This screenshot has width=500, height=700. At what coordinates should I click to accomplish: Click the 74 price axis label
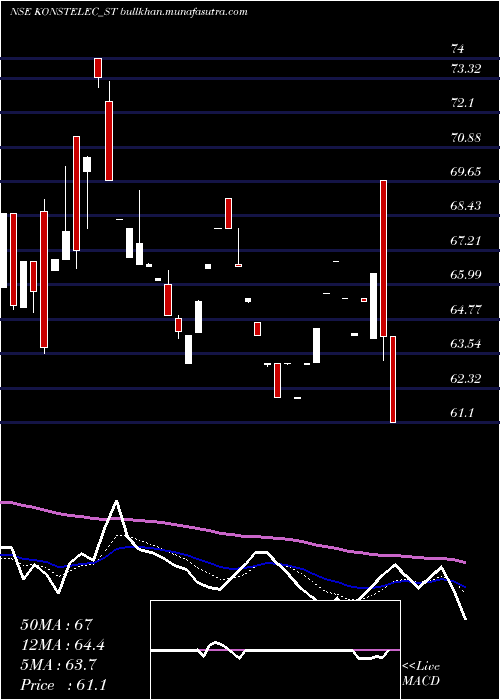pyautogui.click(x=458, y=49)
